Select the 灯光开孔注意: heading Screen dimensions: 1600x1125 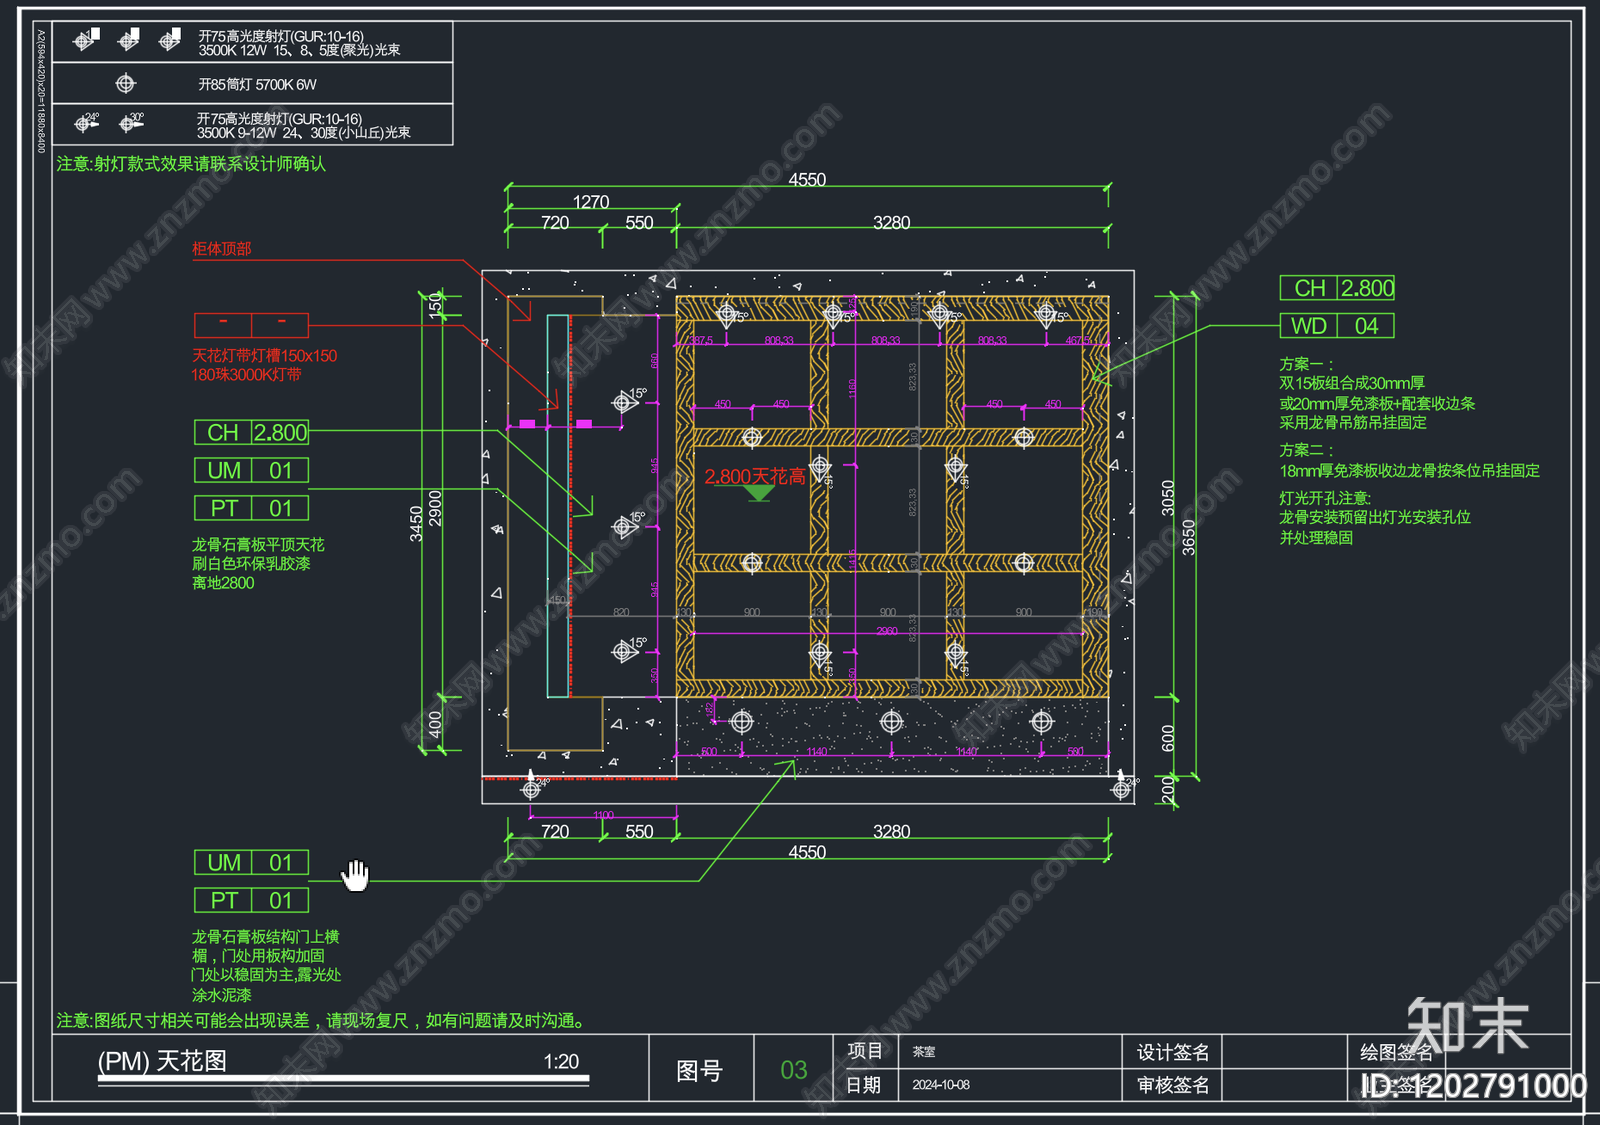tap(1325, 498)
